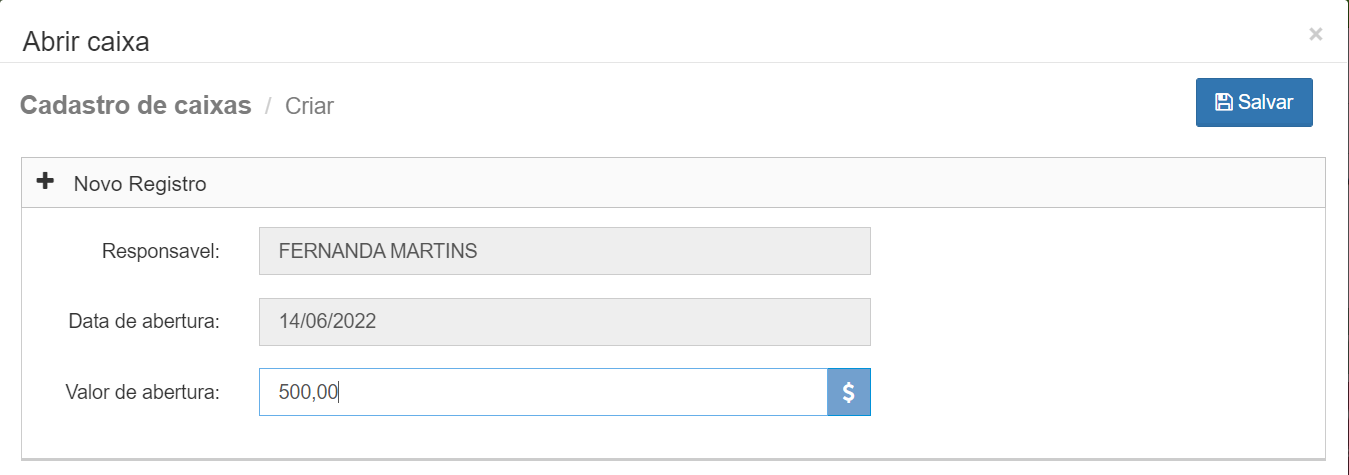Click the Responsavel field FERNANDA MARTINS
The image size is (1349, 475).
pos(565,251)
